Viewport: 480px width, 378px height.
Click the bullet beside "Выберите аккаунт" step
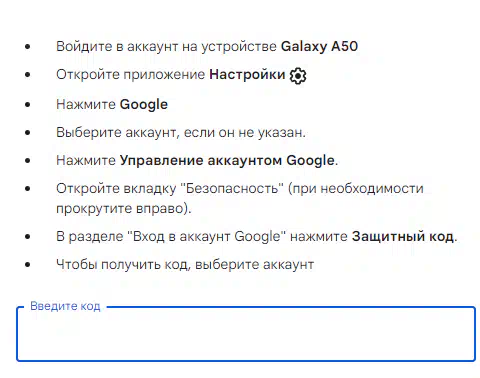click(x=28, y=133)
